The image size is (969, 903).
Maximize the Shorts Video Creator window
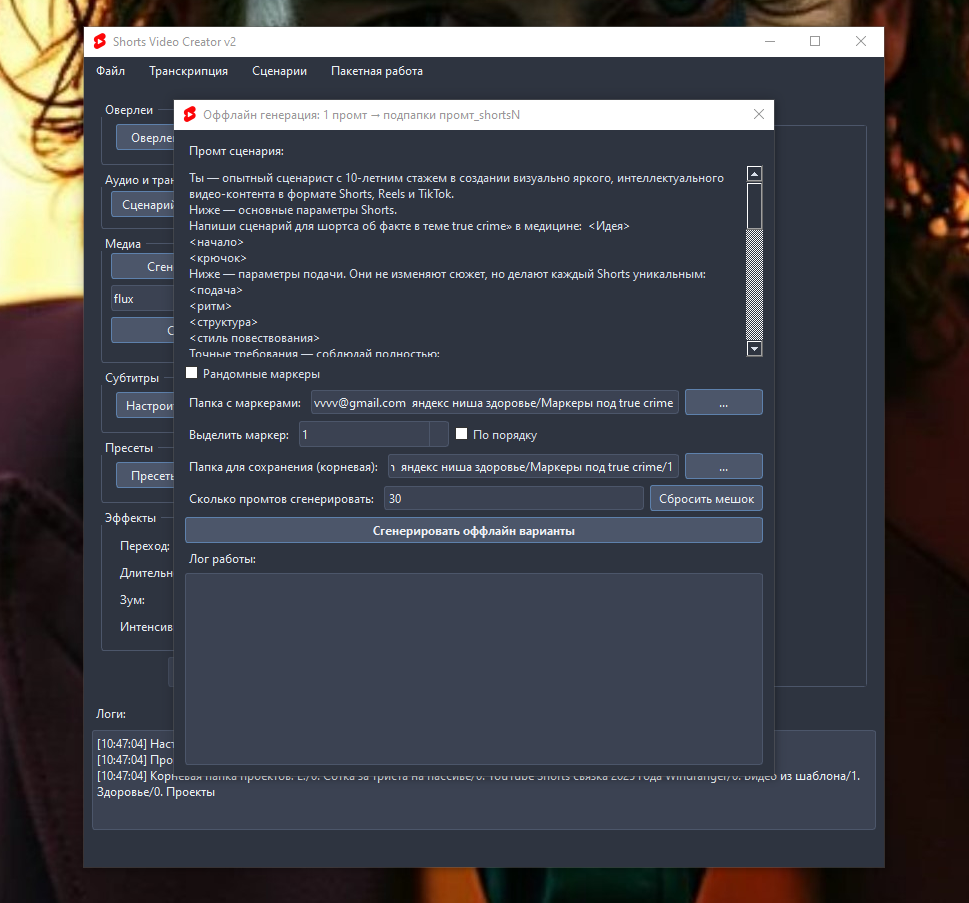click(815, 41)
